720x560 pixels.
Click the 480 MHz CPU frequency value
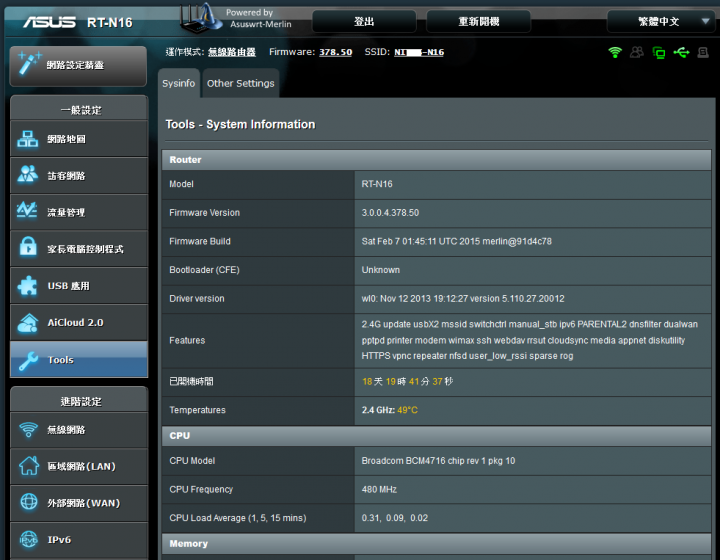pyautogui.click(x=379, y=489)
